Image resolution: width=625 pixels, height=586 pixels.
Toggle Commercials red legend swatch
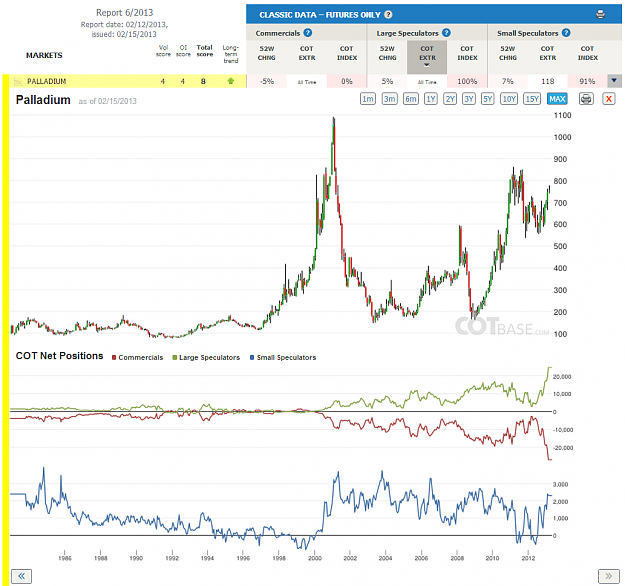pos(114,358)
